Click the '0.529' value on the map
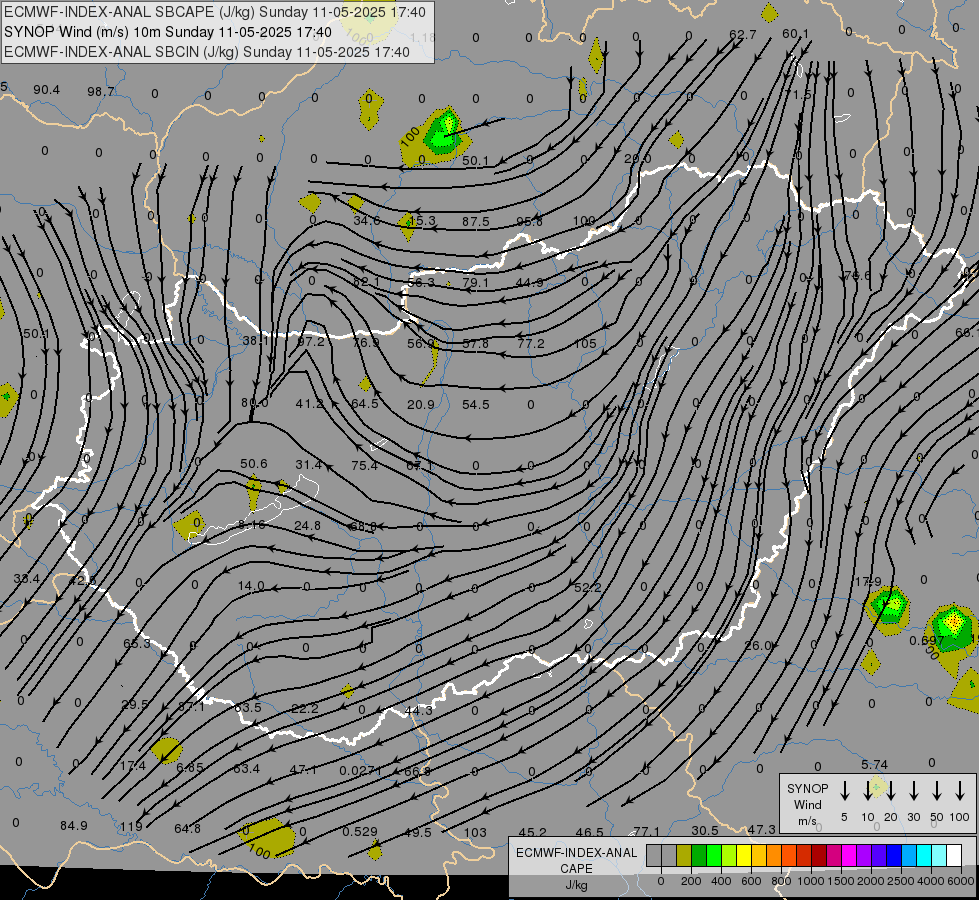The height and width of the screenshot is (900, 979). point(360,831)
